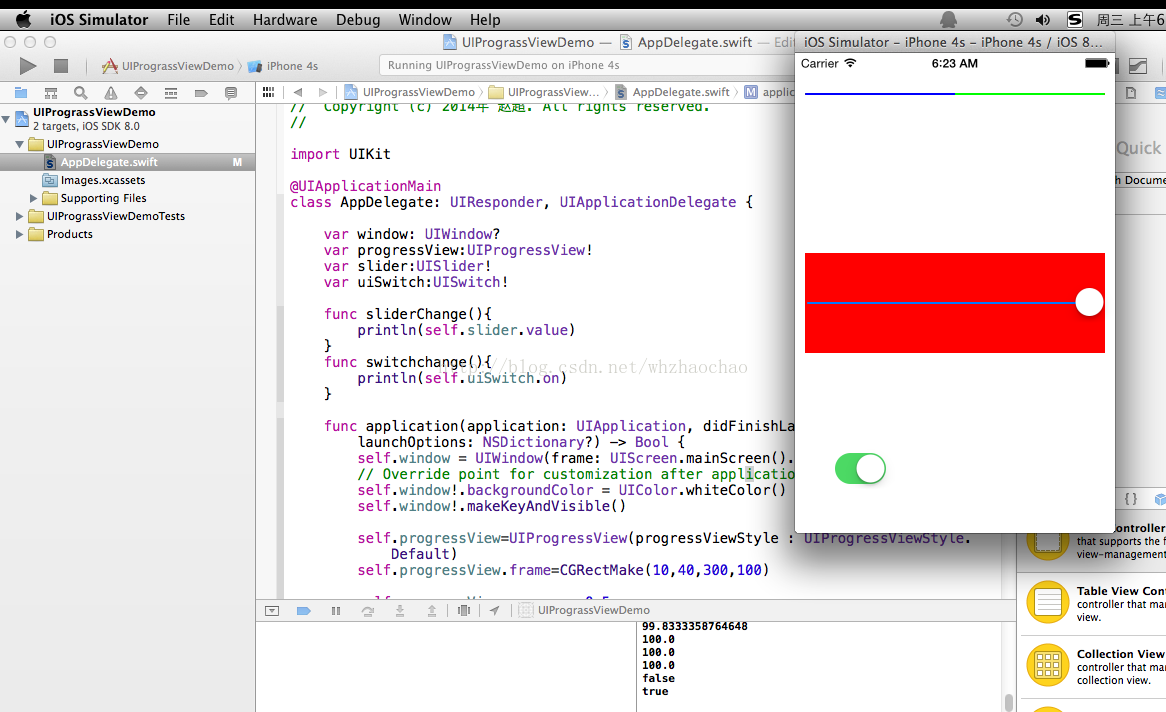Open the Report navigator speech-bubble icon

point(231,93)
